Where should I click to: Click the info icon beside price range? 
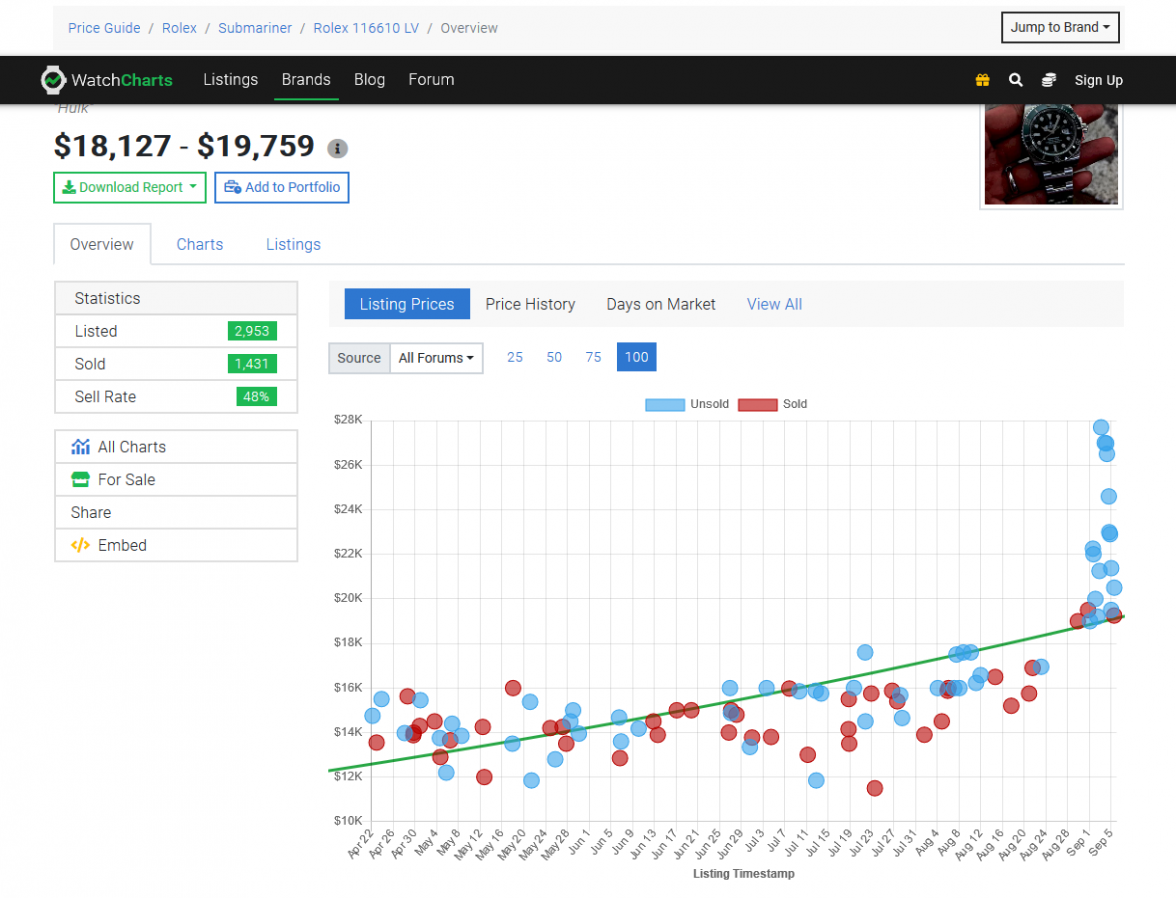pyautogui.click(x=338, y=149)
